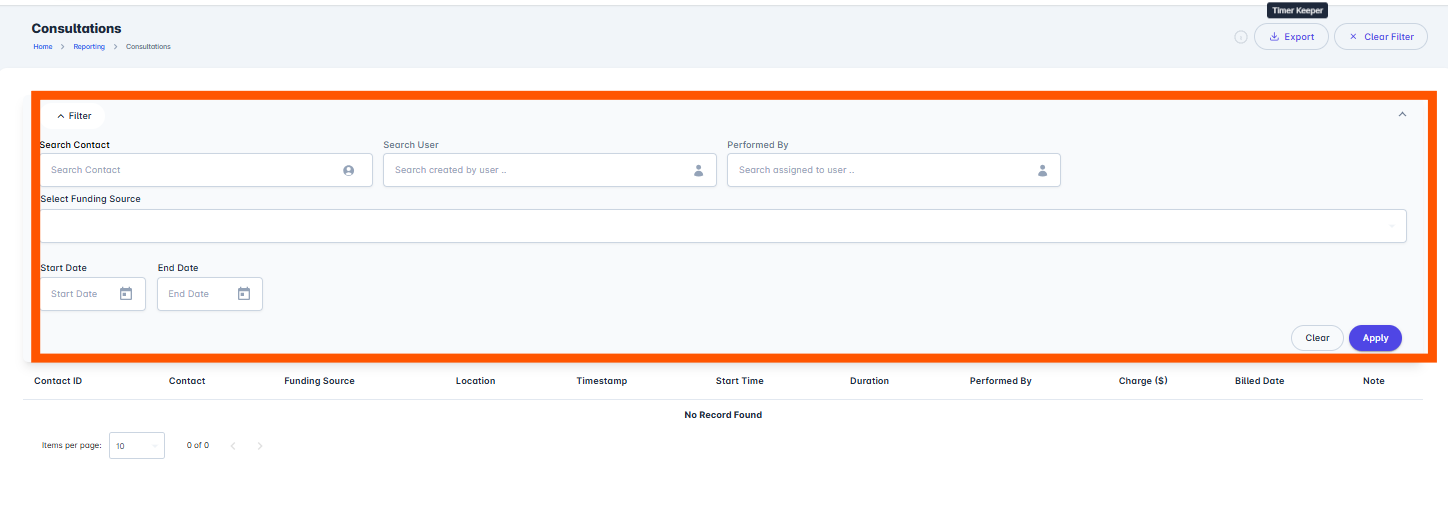The image size is (1448, 507).
Task: Open Reporting breadcrumb link
Action: click(x=89, y=47)
